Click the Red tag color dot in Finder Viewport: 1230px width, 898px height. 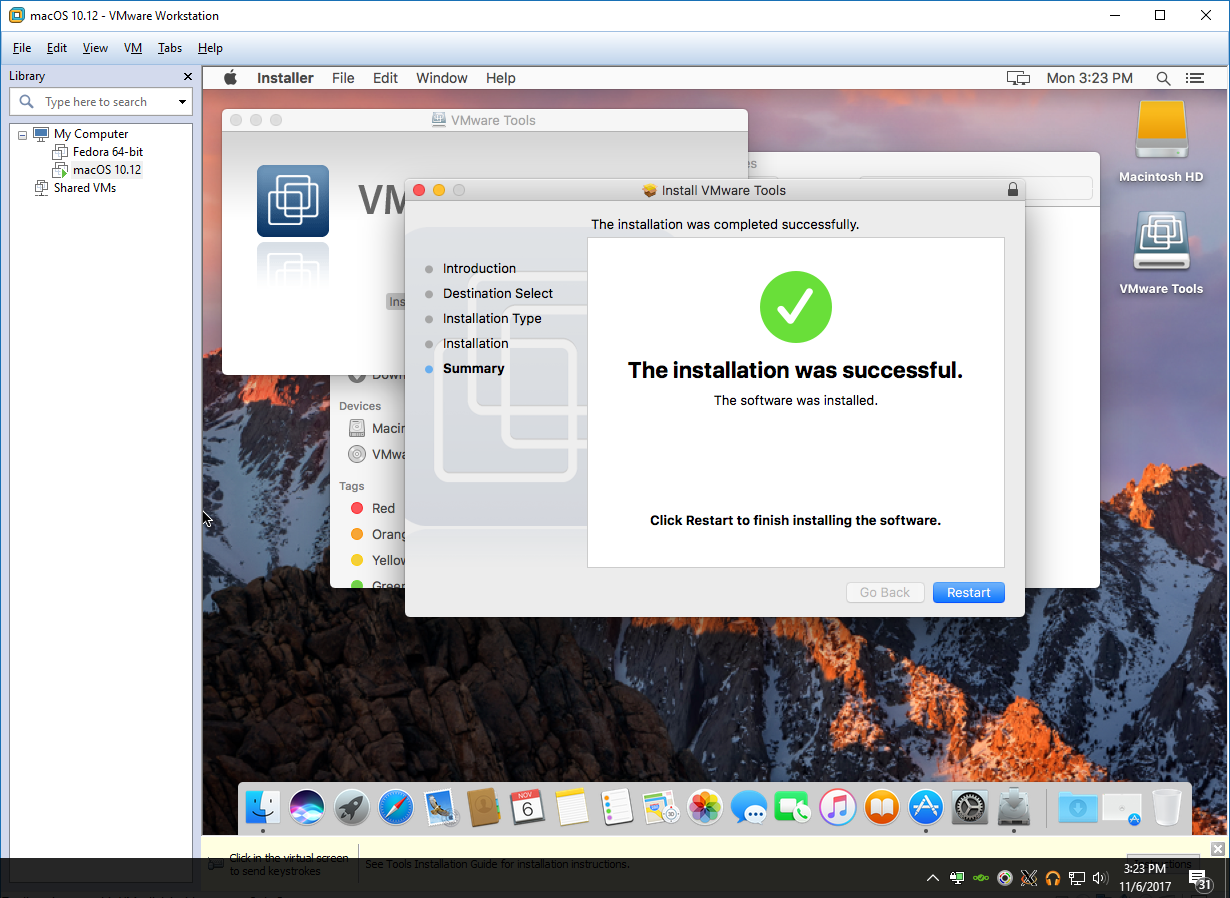pyautogui.click(x=356, y=508)
